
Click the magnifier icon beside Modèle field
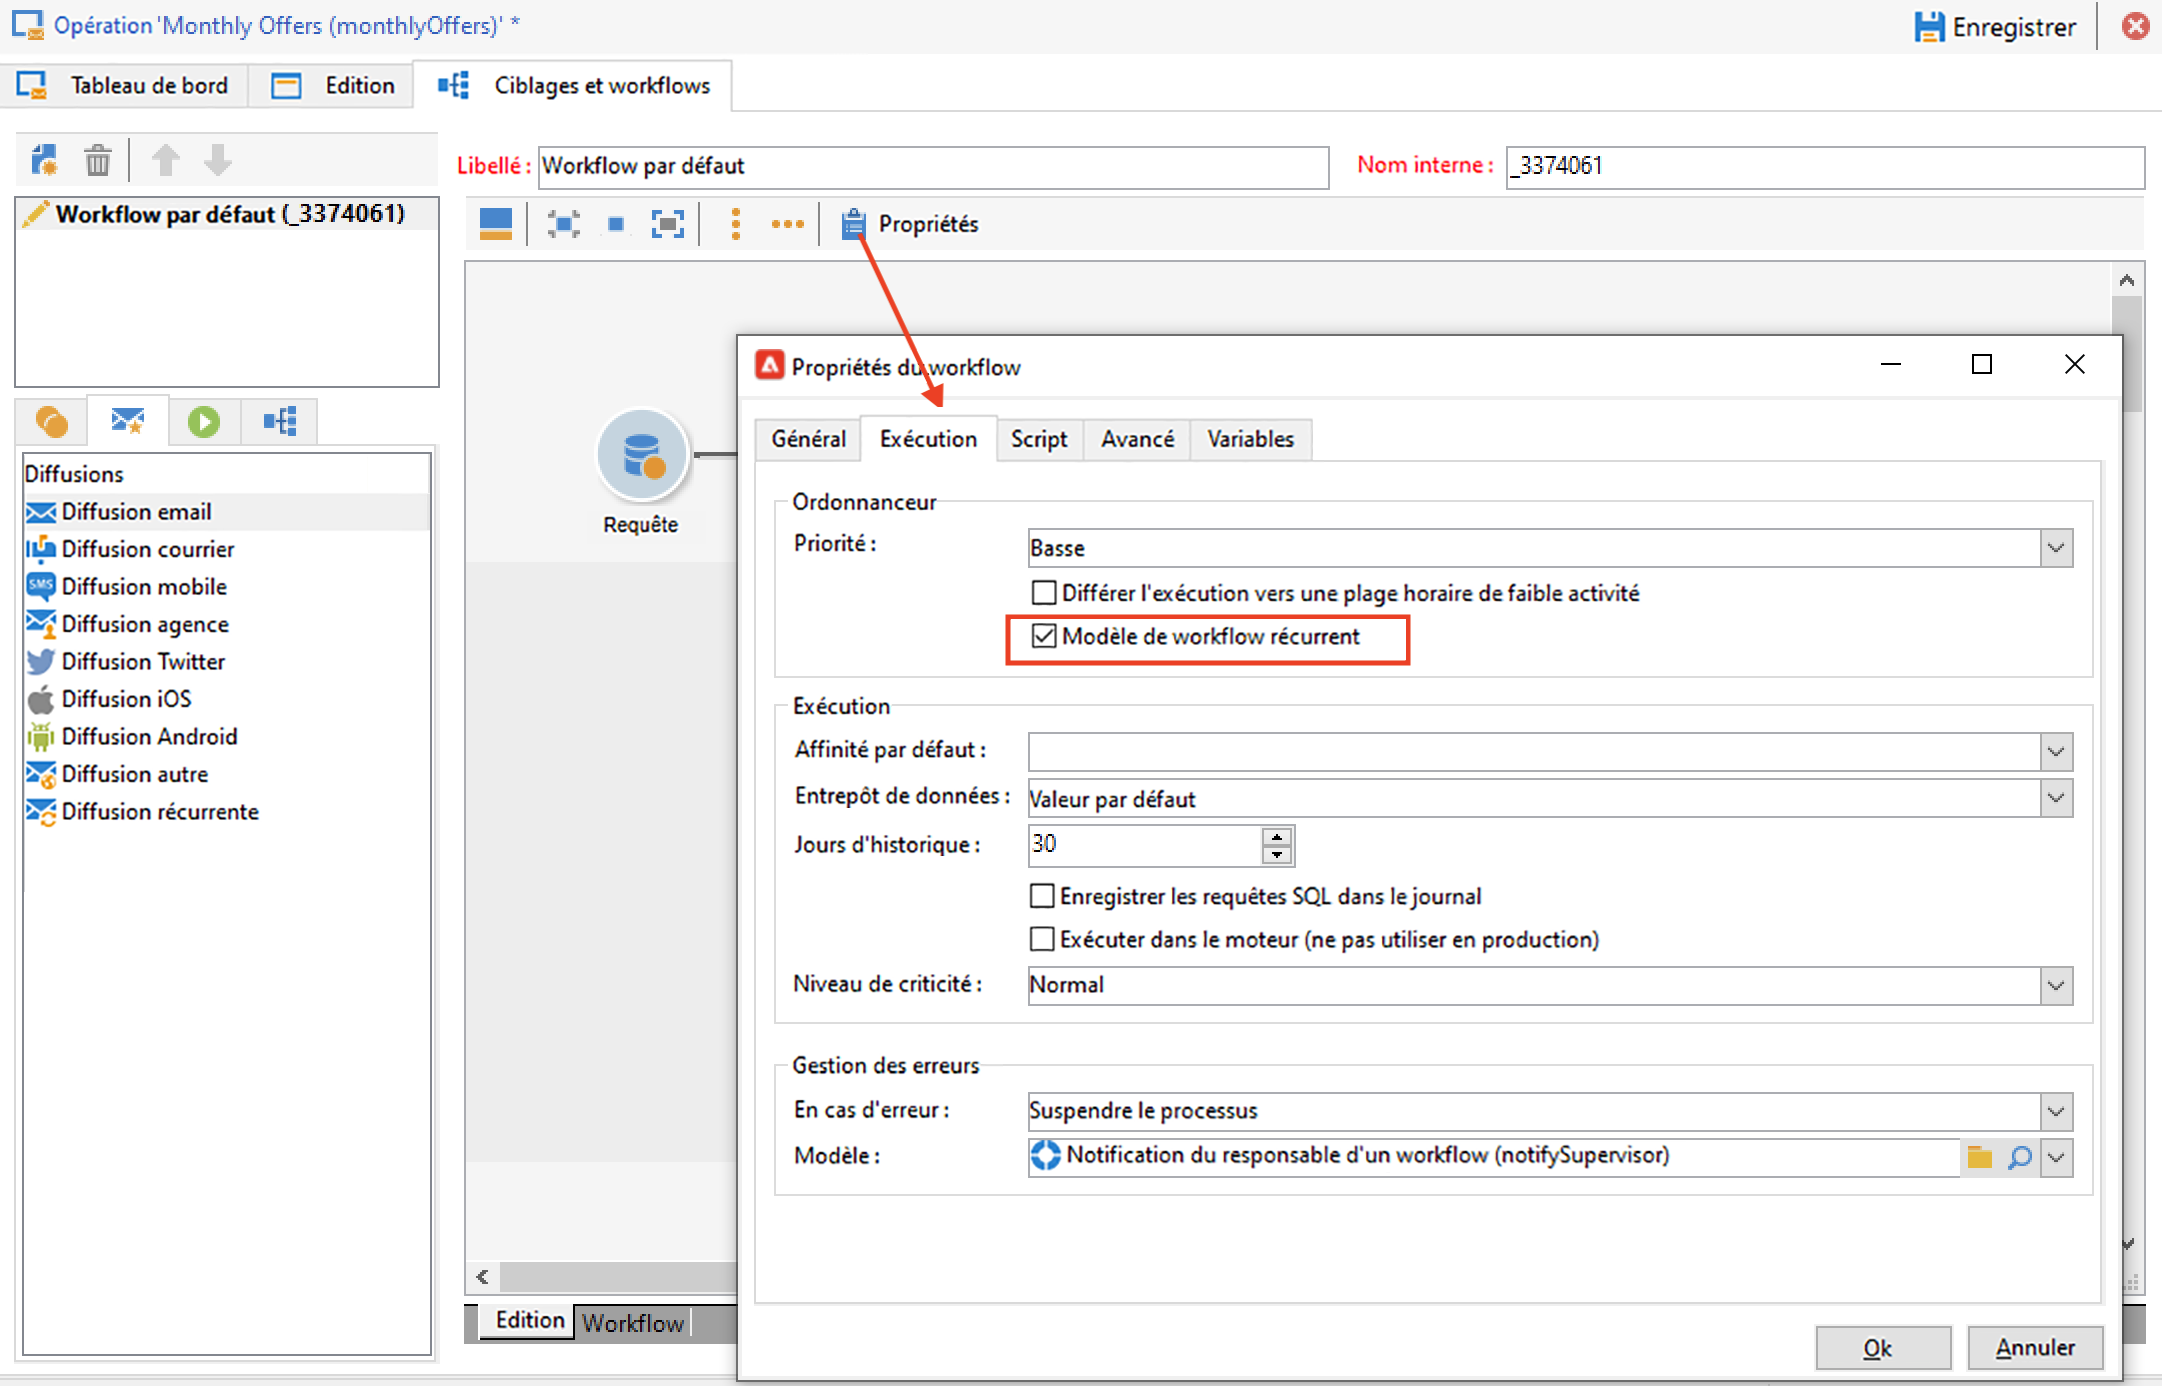coord(2019,1157)
